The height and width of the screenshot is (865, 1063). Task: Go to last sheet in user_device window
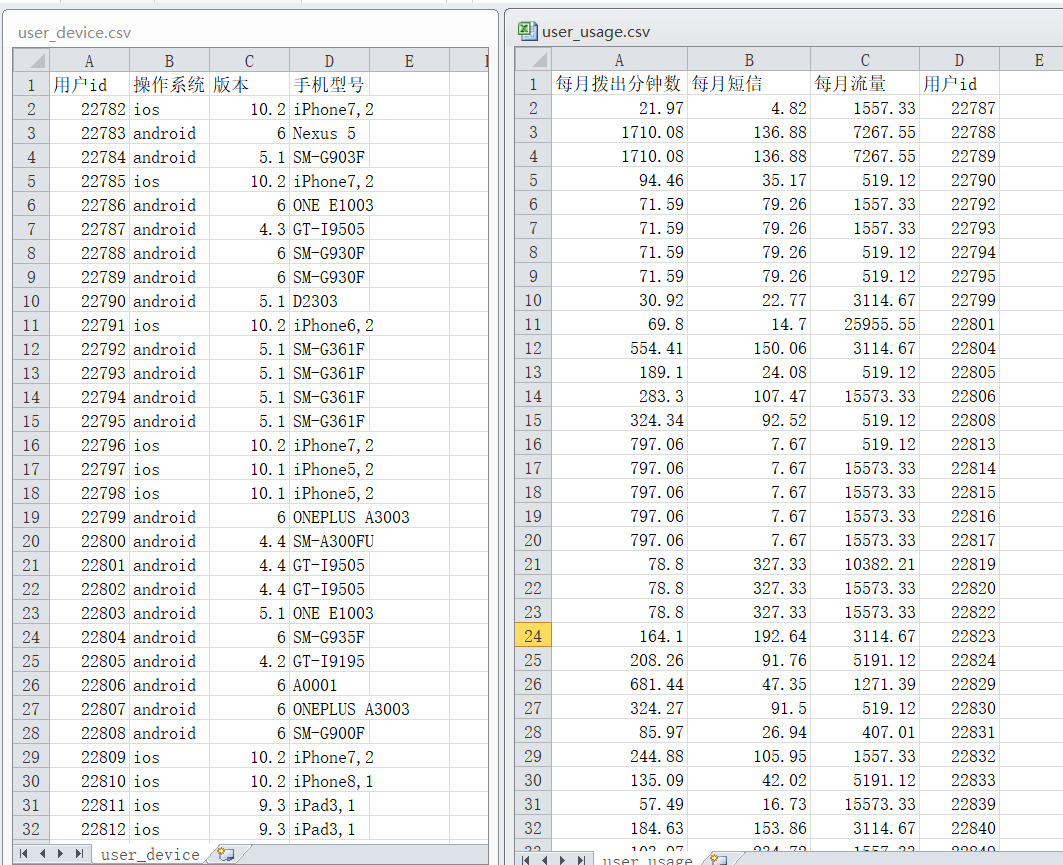(78, 854)
